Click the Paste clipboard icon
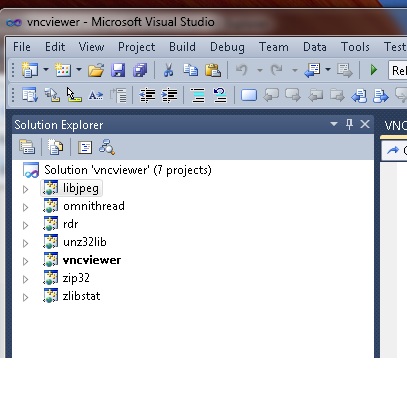Viewport: 407px width, 413px height. (213, 70)
